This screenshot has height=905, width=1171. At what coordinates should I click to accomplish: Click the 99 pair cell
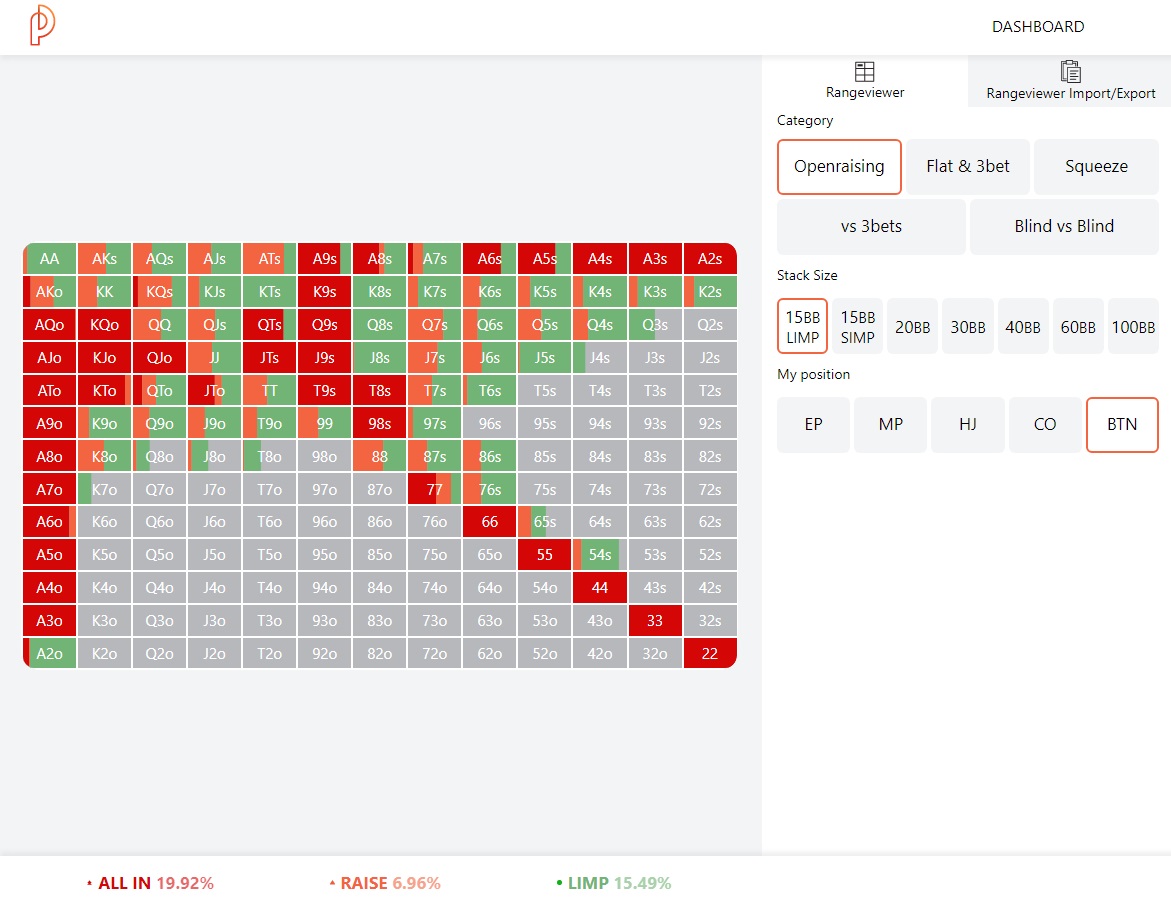point(324,423)
